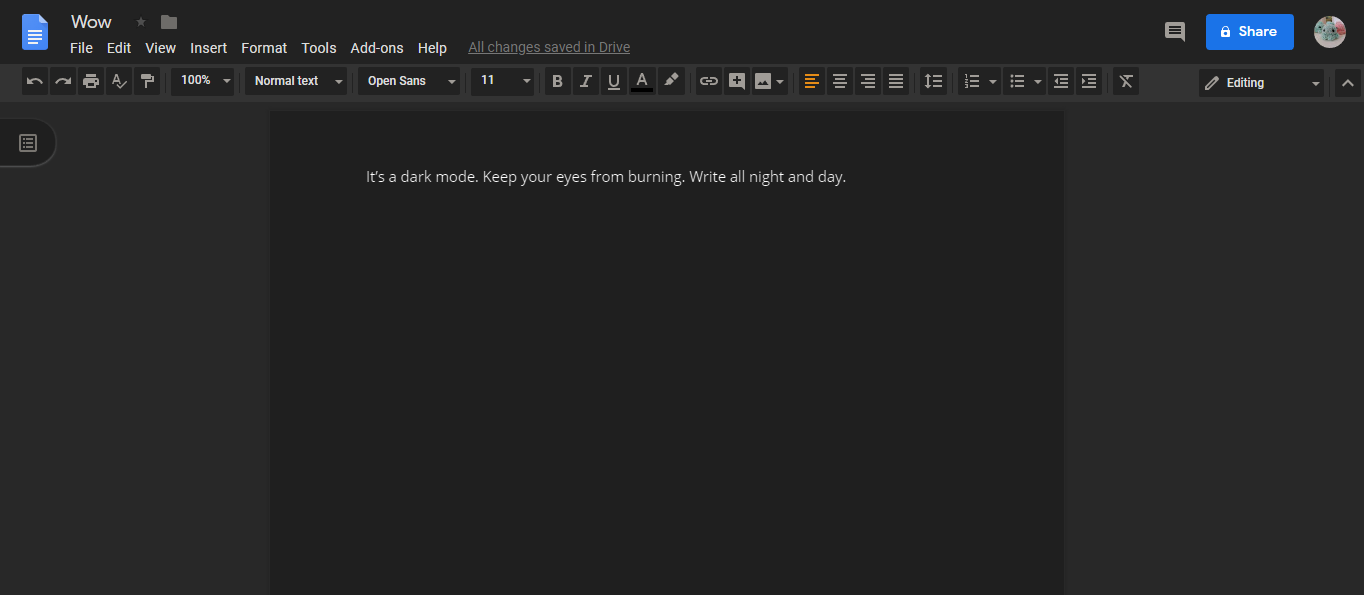This screenshot has height=595, width=1364.
Task: Center align the text
Action: pos(840,81)
